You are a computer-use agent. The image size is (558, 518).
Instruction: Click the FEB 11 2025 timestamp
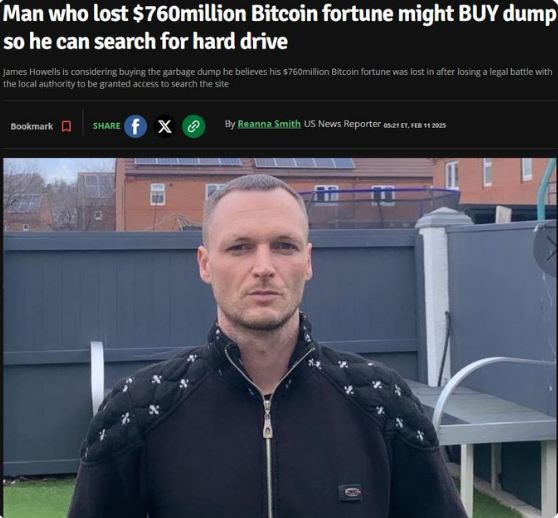(428, 126)
